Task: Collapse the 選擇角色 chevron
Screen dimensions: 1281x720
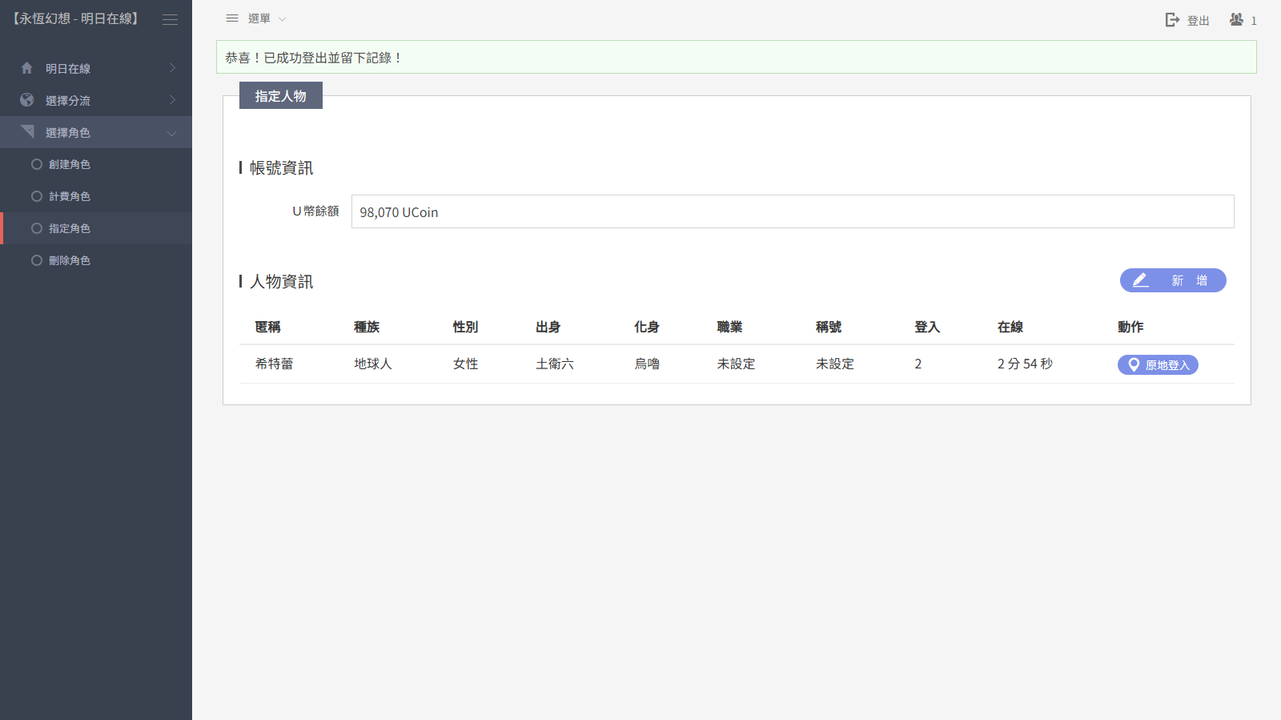Action: tap(172, 133)
